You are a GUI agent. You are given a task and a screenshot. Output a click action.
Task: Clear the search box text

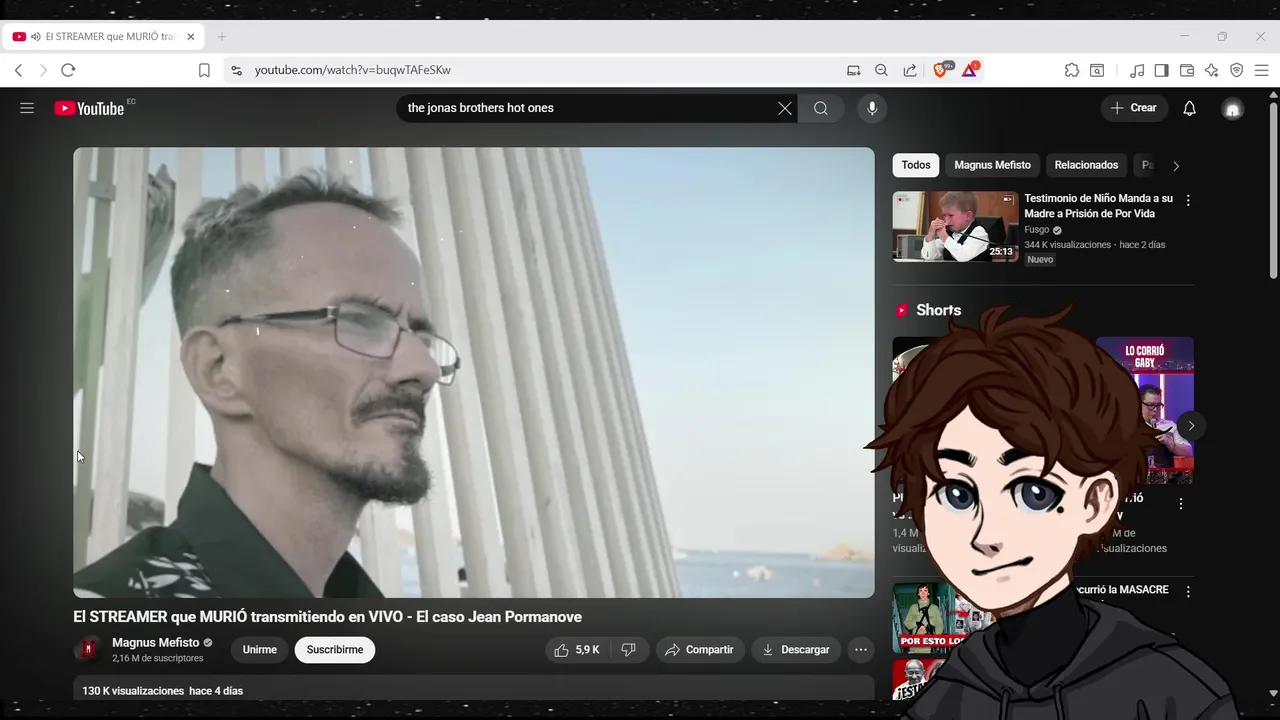click(x=785, y=108)
